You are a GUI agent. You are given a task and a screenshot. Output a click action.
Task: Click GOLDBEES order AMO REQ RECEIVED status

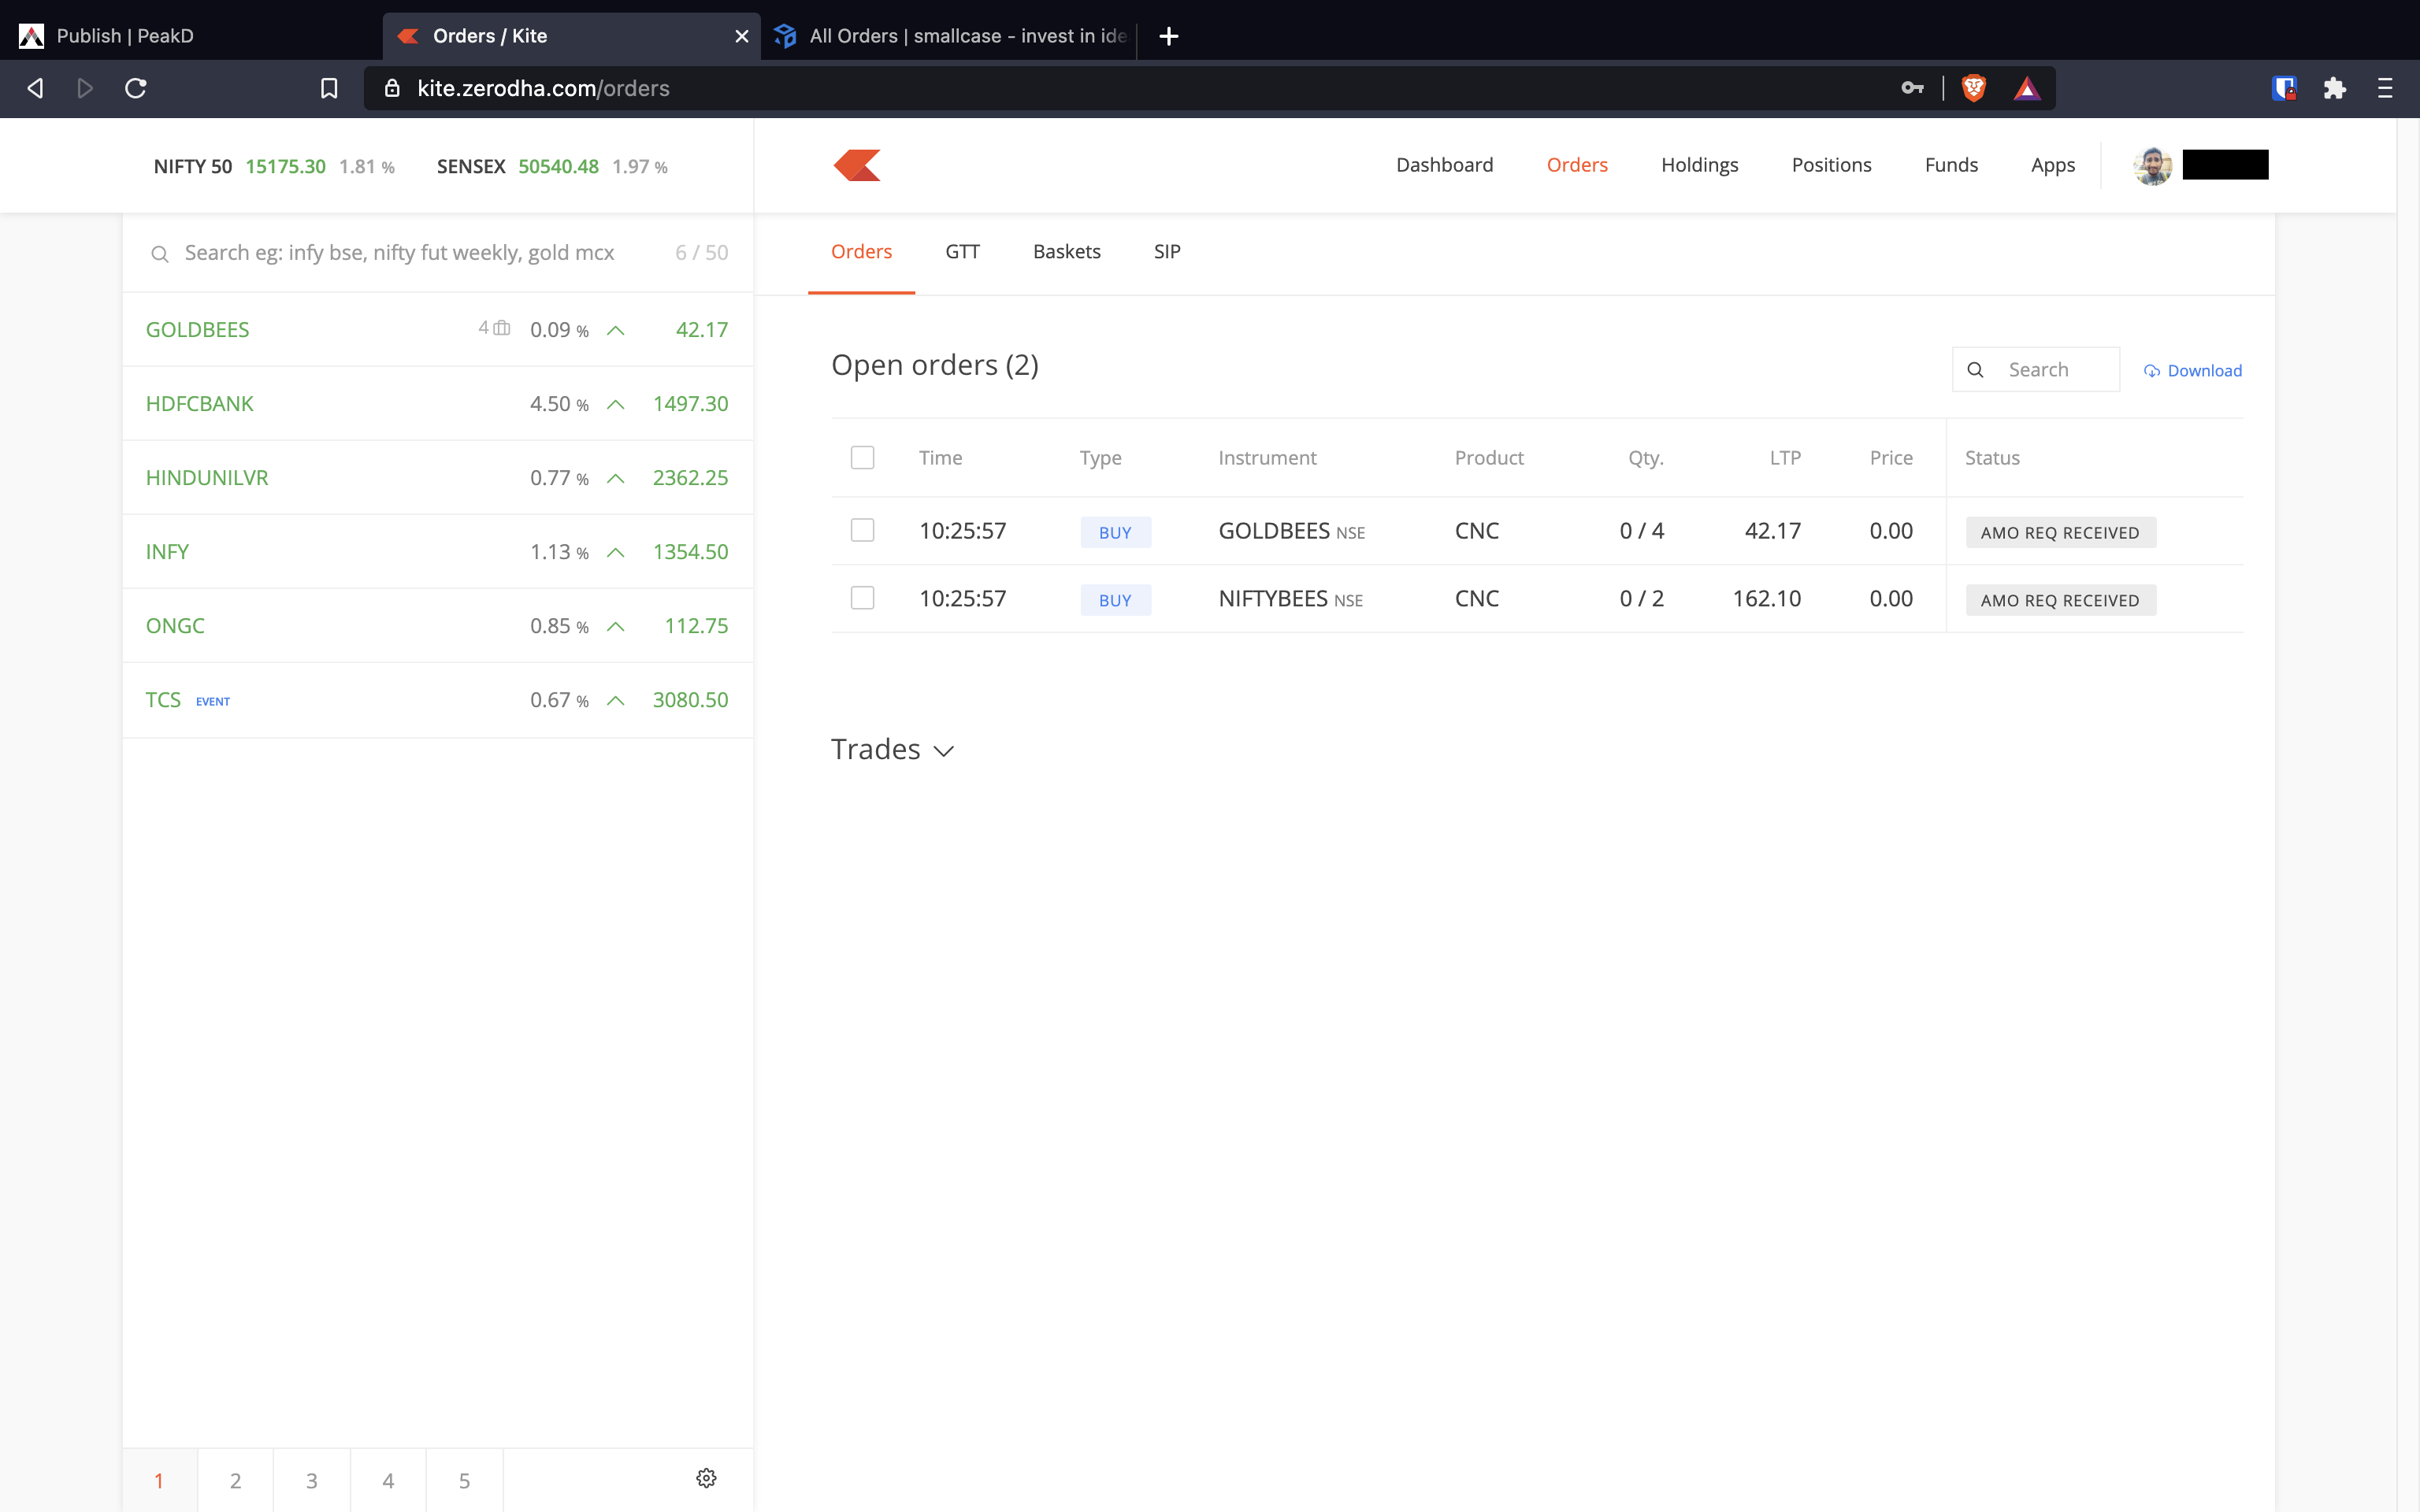tap(2060, 532)
